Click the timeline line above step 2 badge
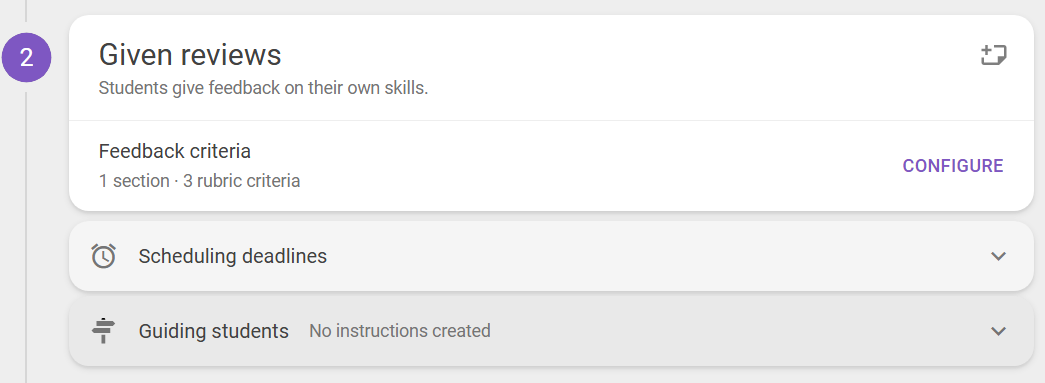 point(26,10)
